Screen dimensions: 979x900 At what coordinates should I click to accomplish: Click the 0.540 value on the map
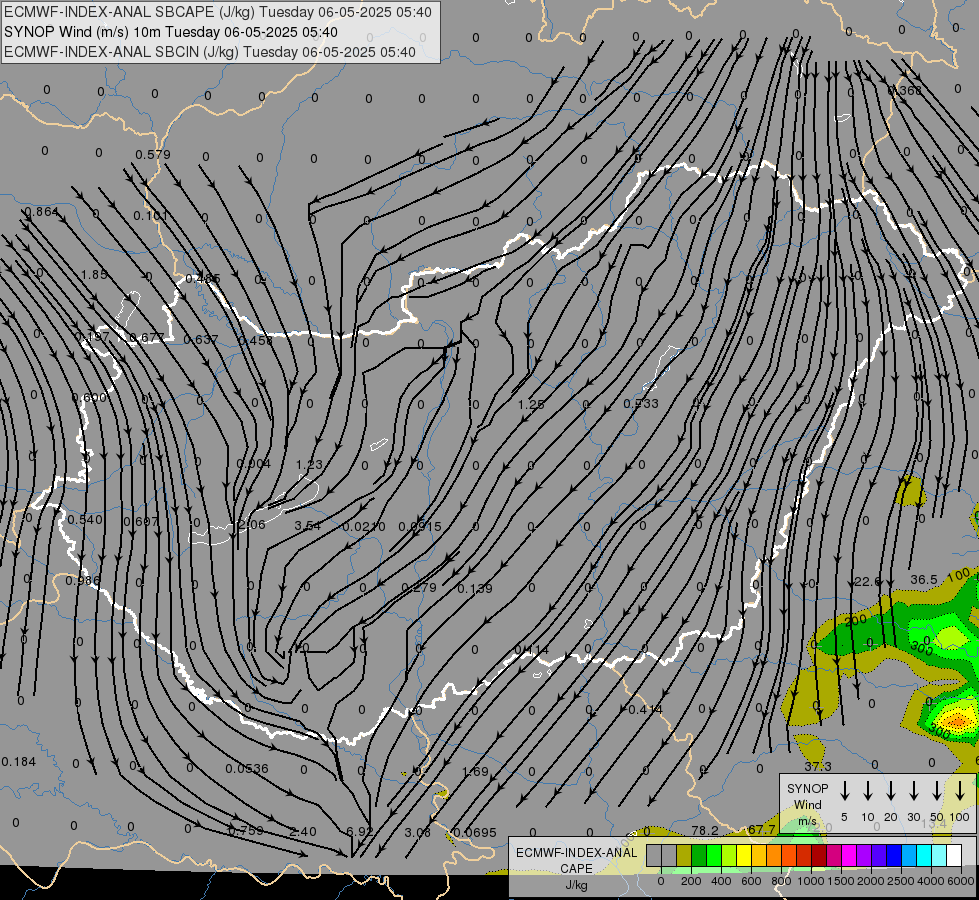click(85, 520)
